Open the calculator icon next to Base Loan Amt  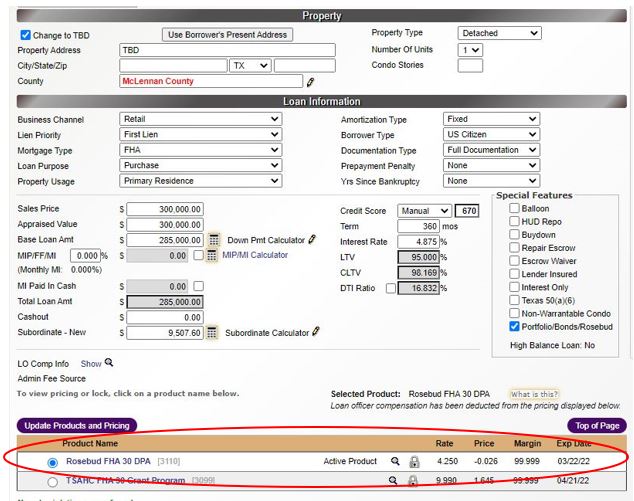pos(213,240)
